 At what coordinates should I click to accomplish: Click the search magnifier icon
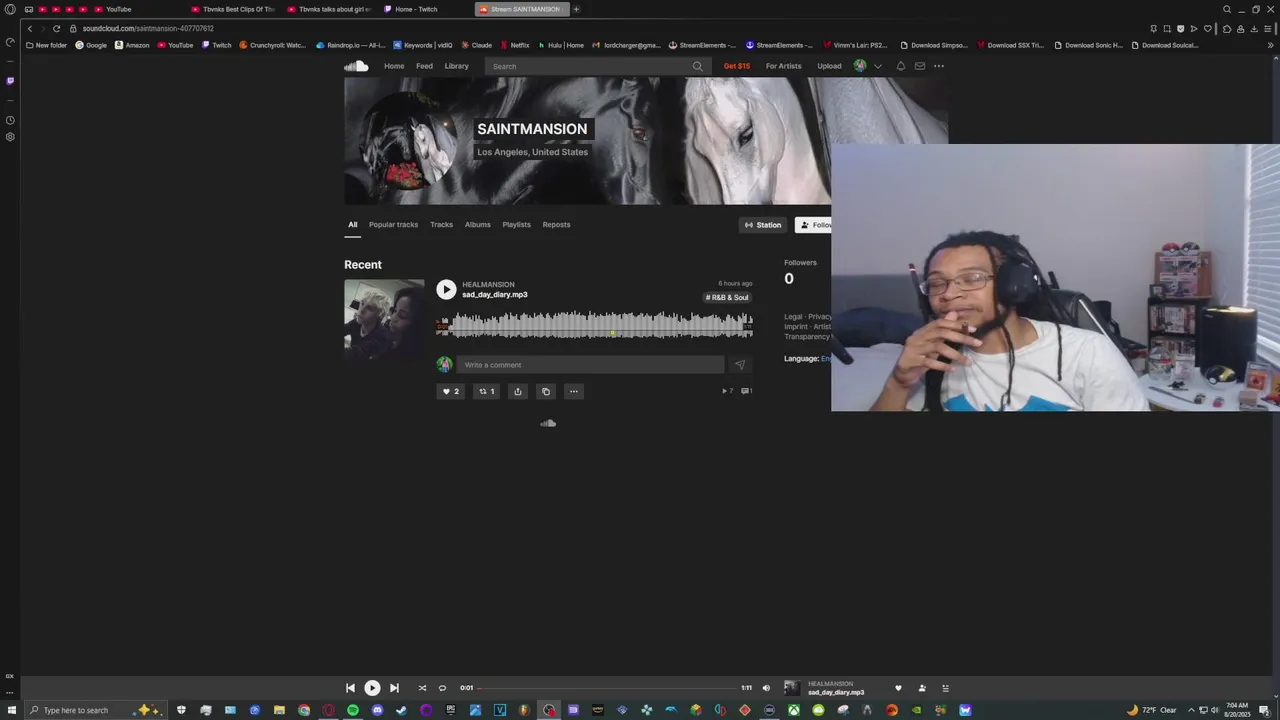point(697,66)
